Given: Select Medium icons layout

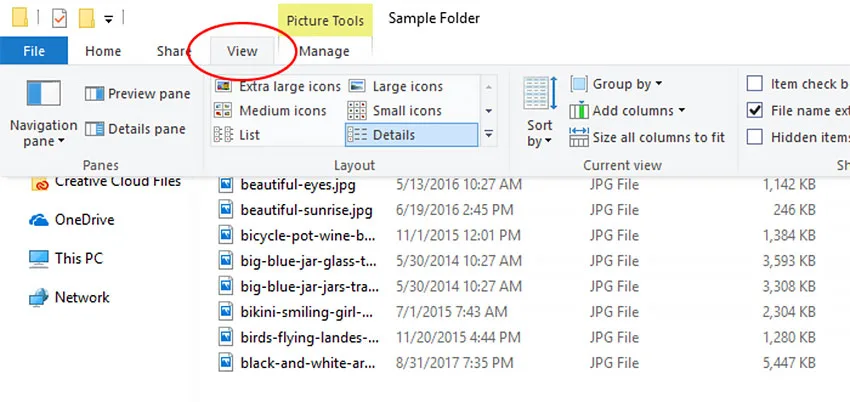Looking at the screenshot, I should pos(270,111).
